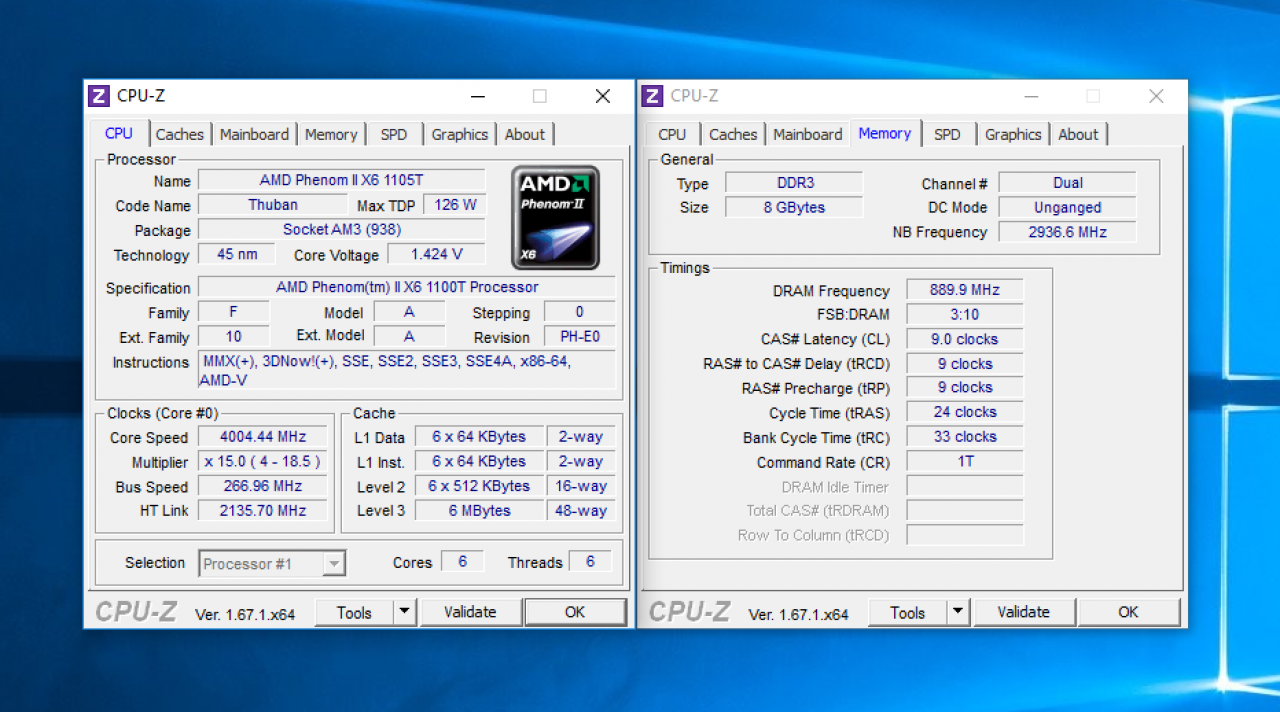This screenshot has width=1280, height=712.
Task: Click the Core Speed value 4004.44 MHz
Action: [264, 437]
